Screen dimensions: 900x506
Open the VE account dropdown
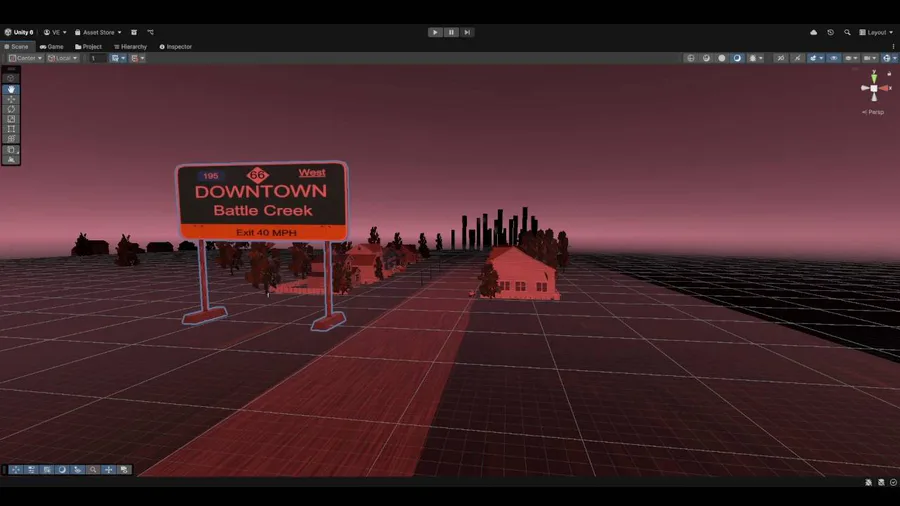(x=55, y=32)
